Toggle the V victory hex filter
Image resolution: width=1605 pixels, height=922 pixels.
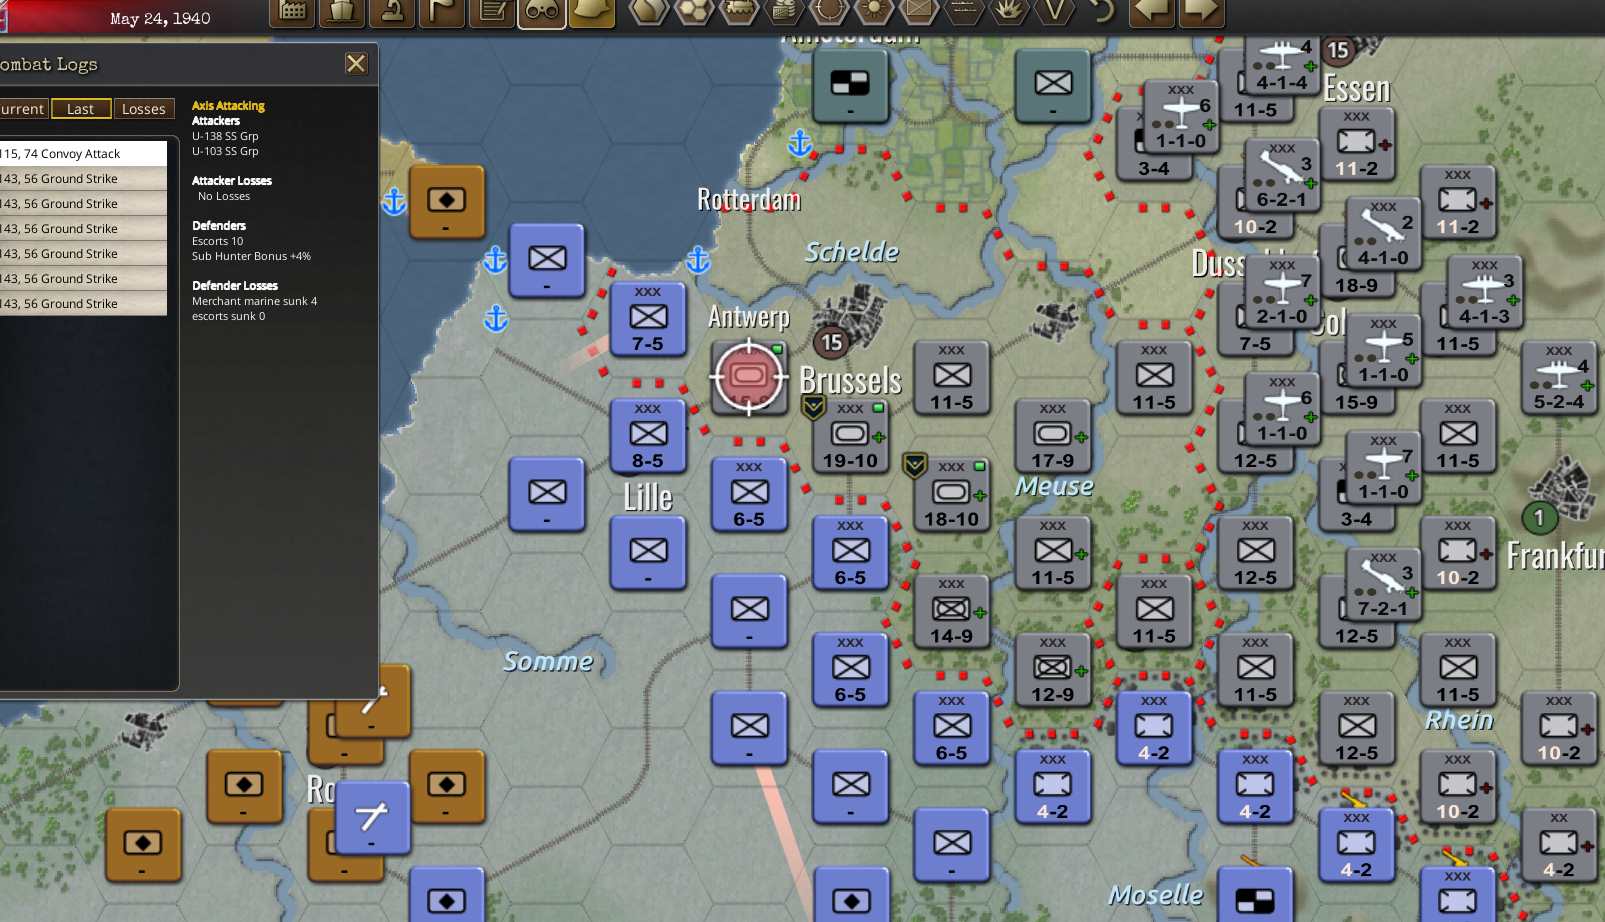pos(1054,12)
